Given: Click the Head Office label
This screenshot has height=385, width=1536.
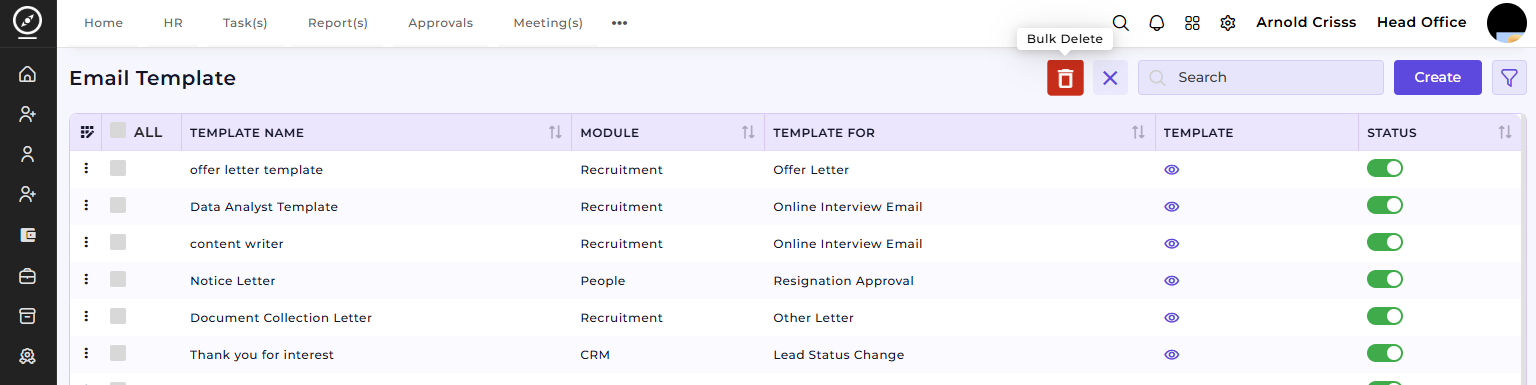Looking at the screenshot, I should (x=1421, y=22).
